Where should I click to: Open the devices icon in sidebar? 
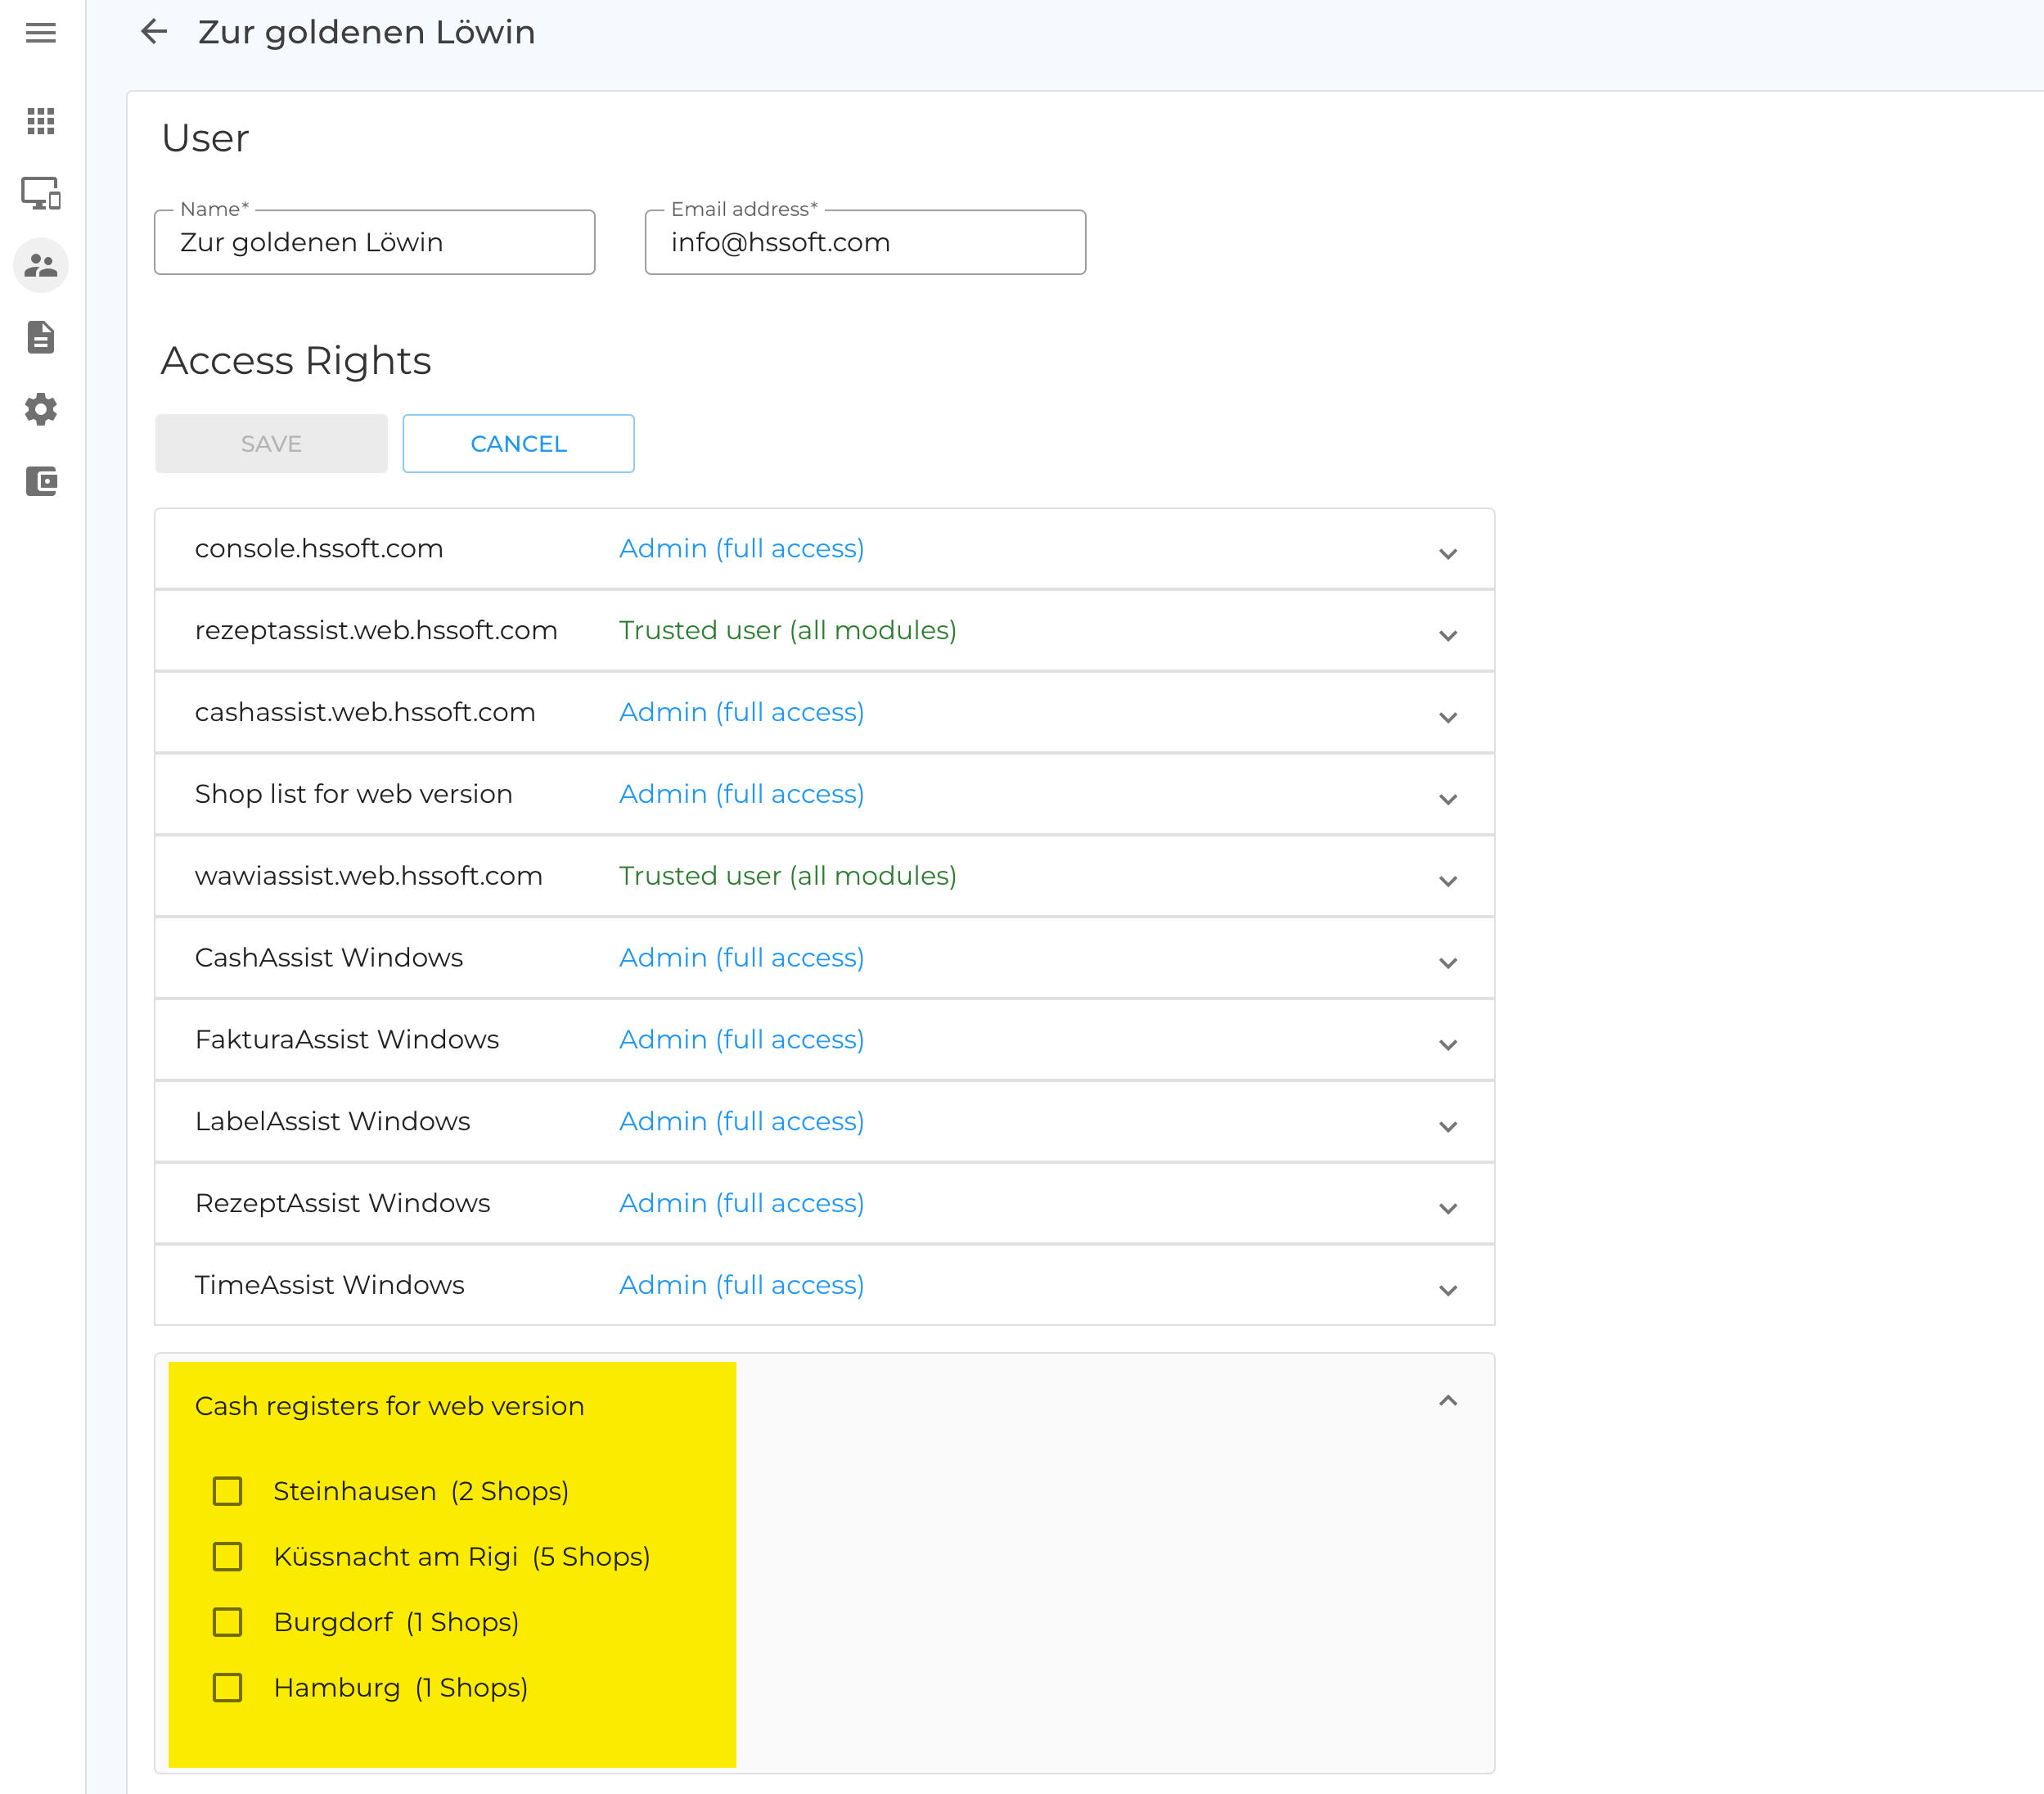click(41, 193)
